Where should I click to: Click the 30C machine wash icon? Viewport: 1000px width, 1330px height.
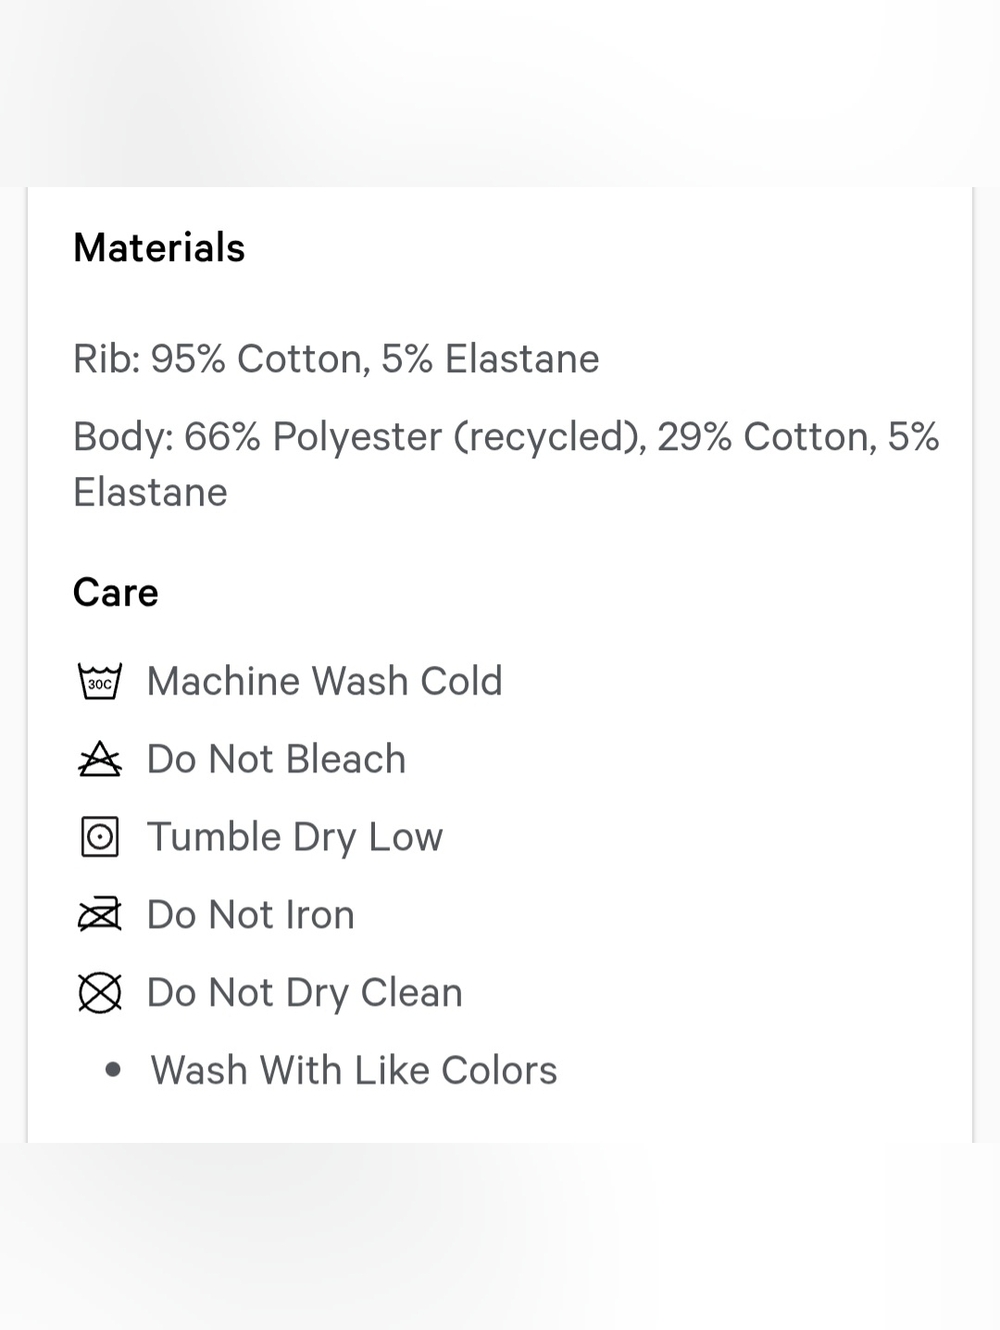pos(100,682)
